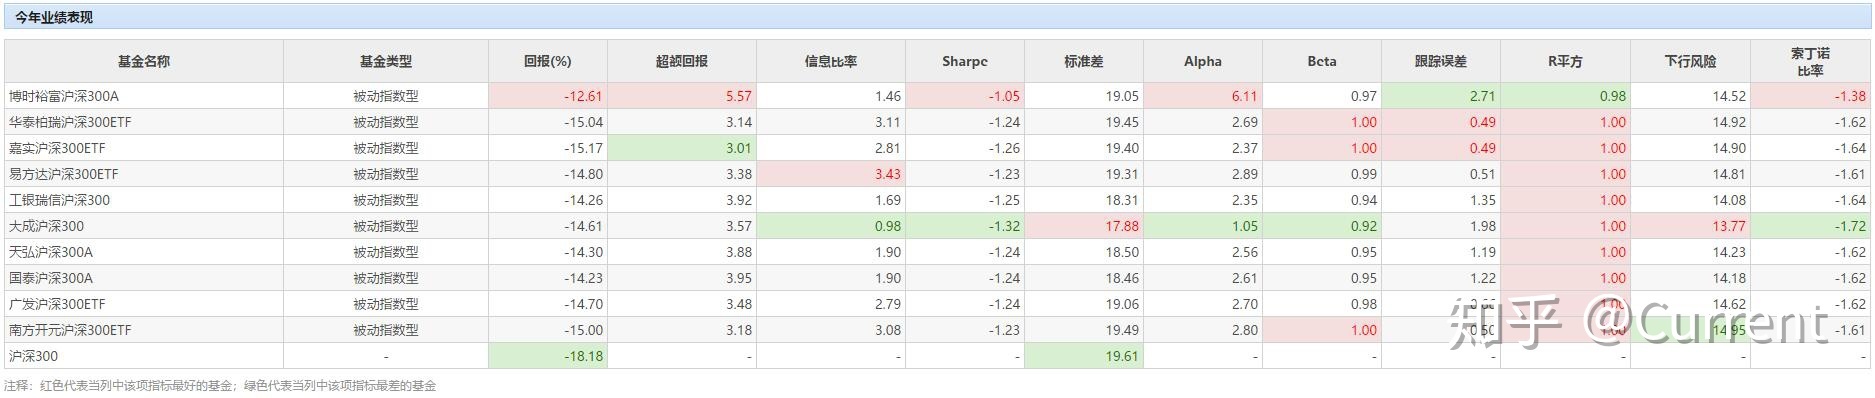Click the 超额回报 column header
The image size is (1875, 398).
(x=681, y=61)
